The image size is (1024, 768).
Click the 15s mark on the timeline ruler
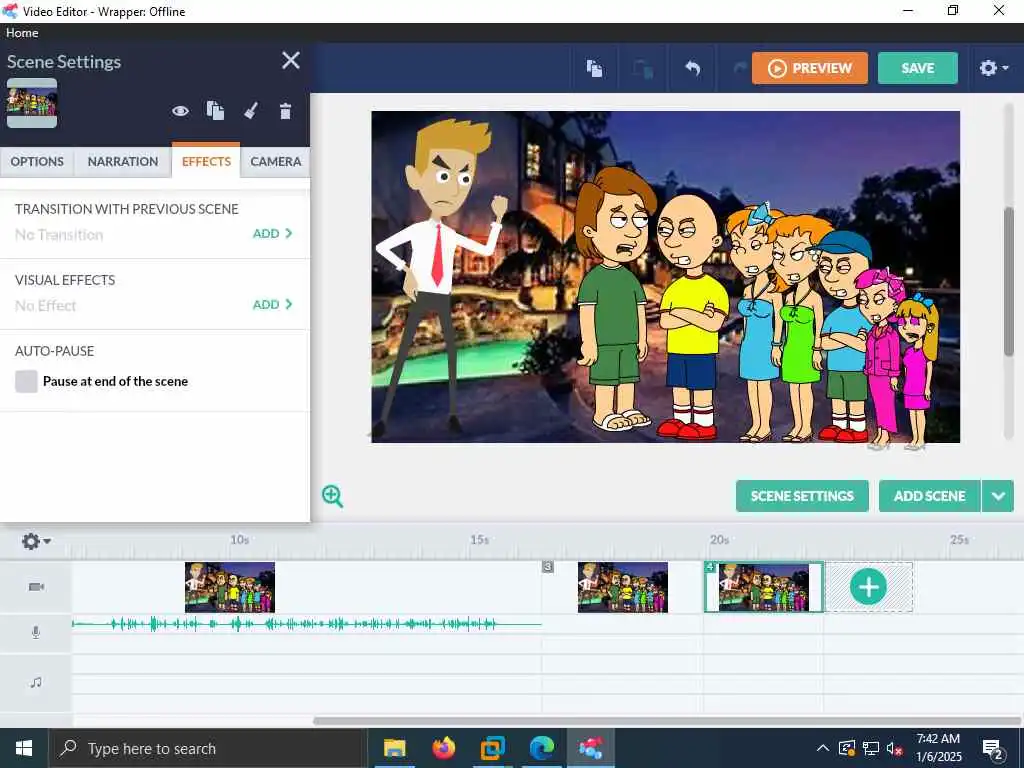[x=479, y=540]
